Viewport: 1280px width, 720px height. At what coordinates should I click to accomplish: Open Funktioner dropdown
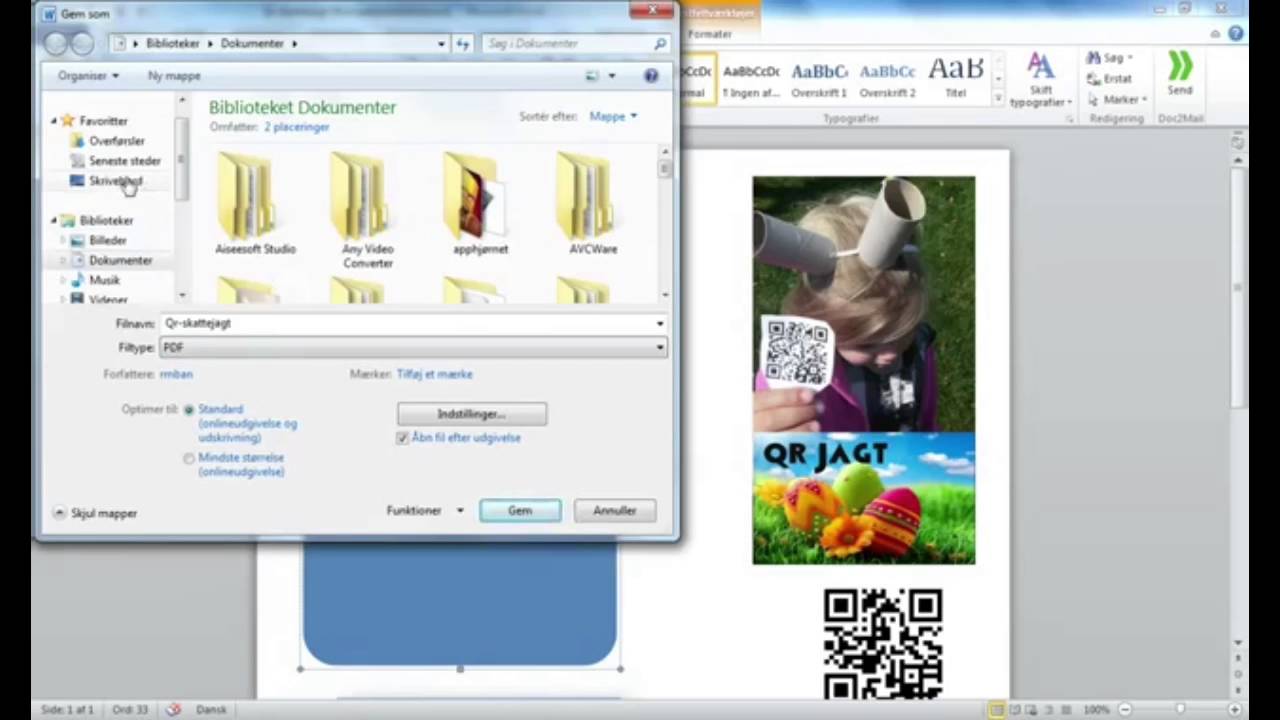[x=425, y=511]
